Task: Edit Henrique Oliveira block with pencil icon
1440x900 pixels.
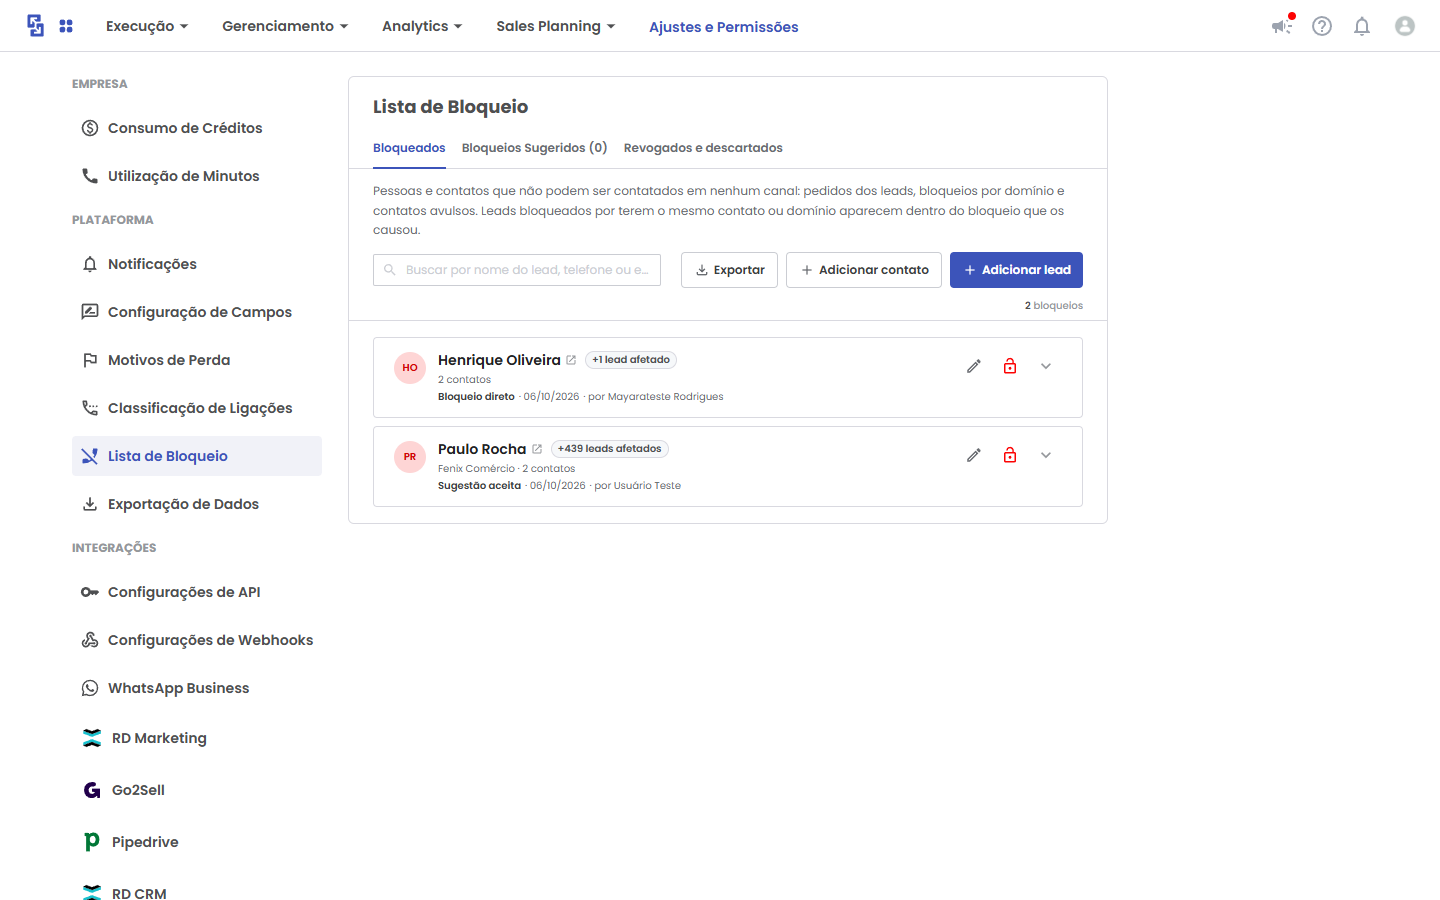Action: coord(974,366)
